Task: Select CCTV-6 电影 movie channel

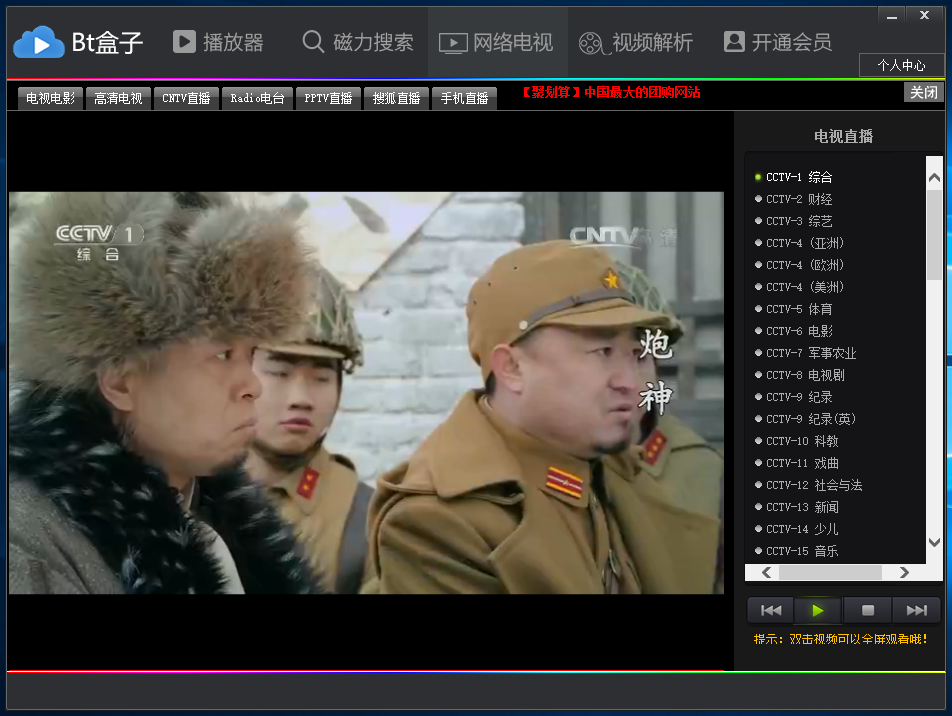Action: pyautogui.click(x=793, y=330)
